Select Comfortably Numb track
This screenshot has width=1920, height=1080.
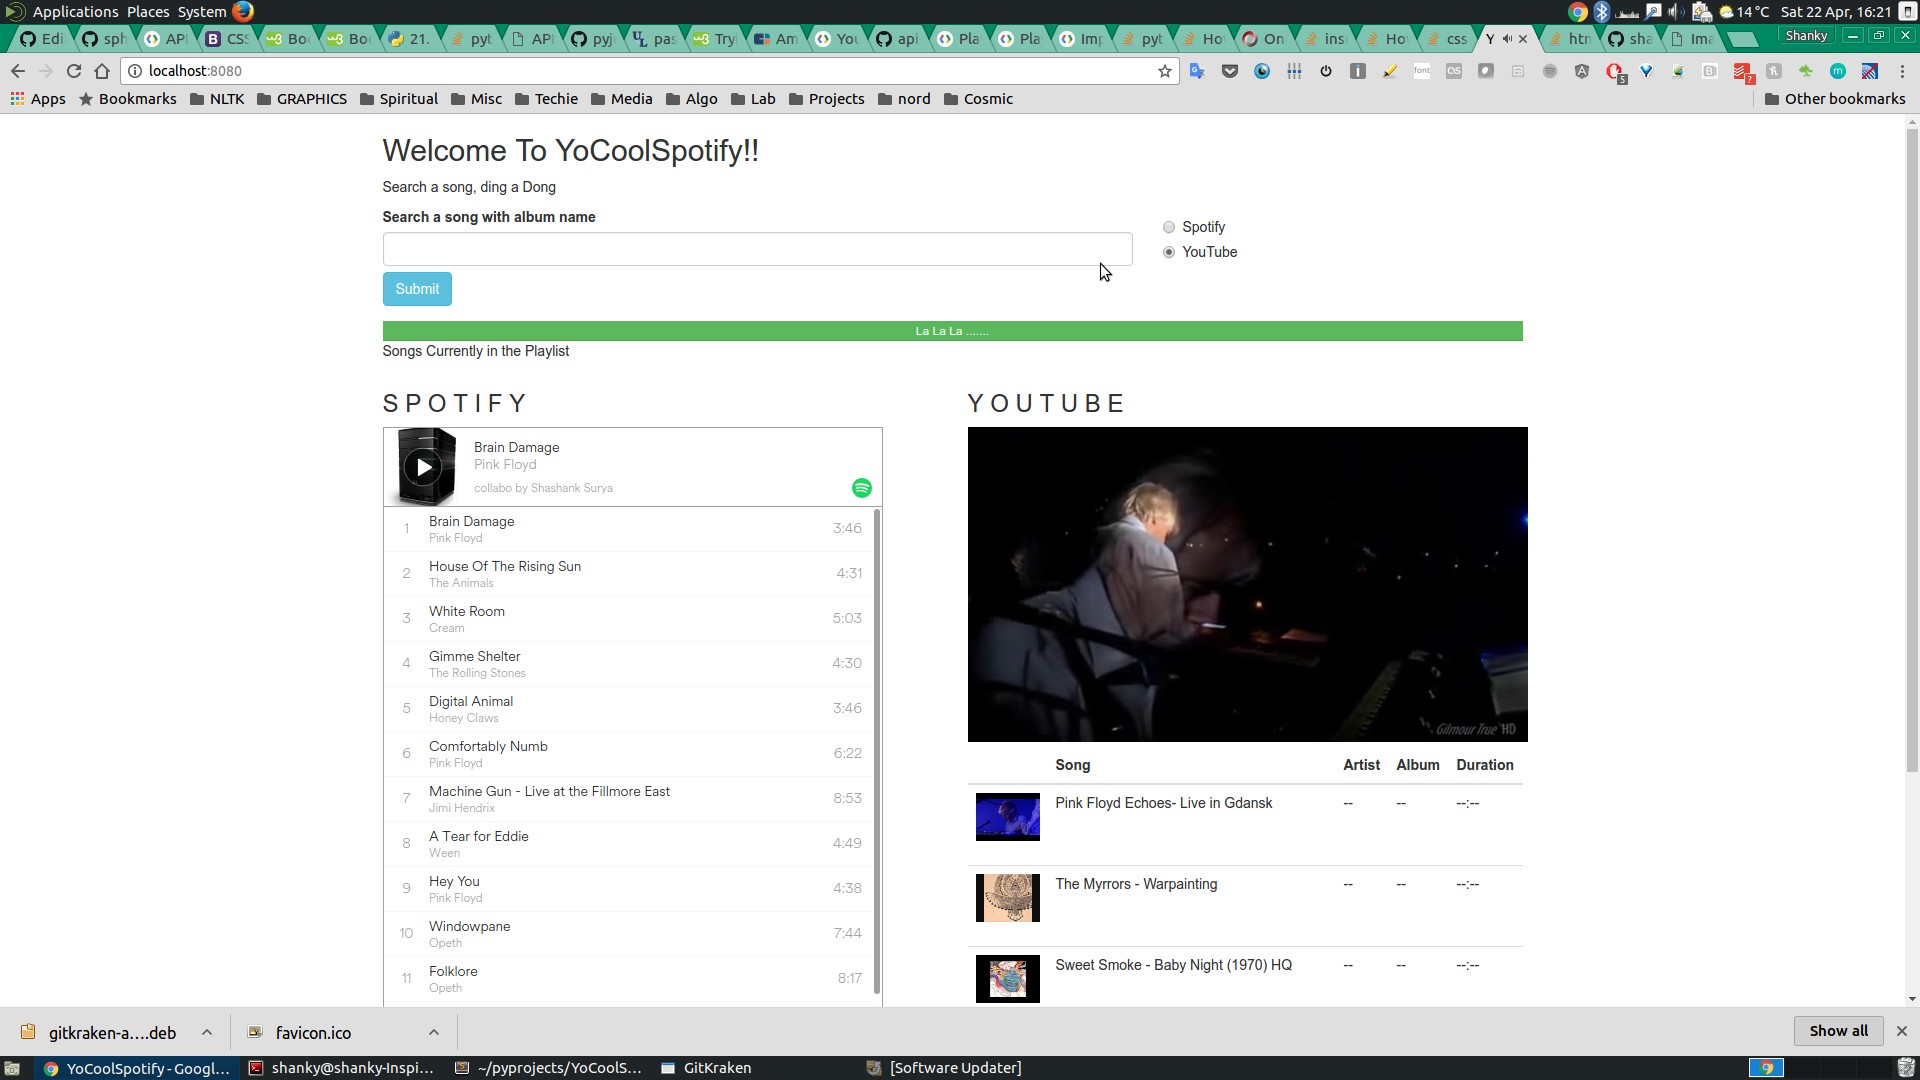click(x=629, y=754)
